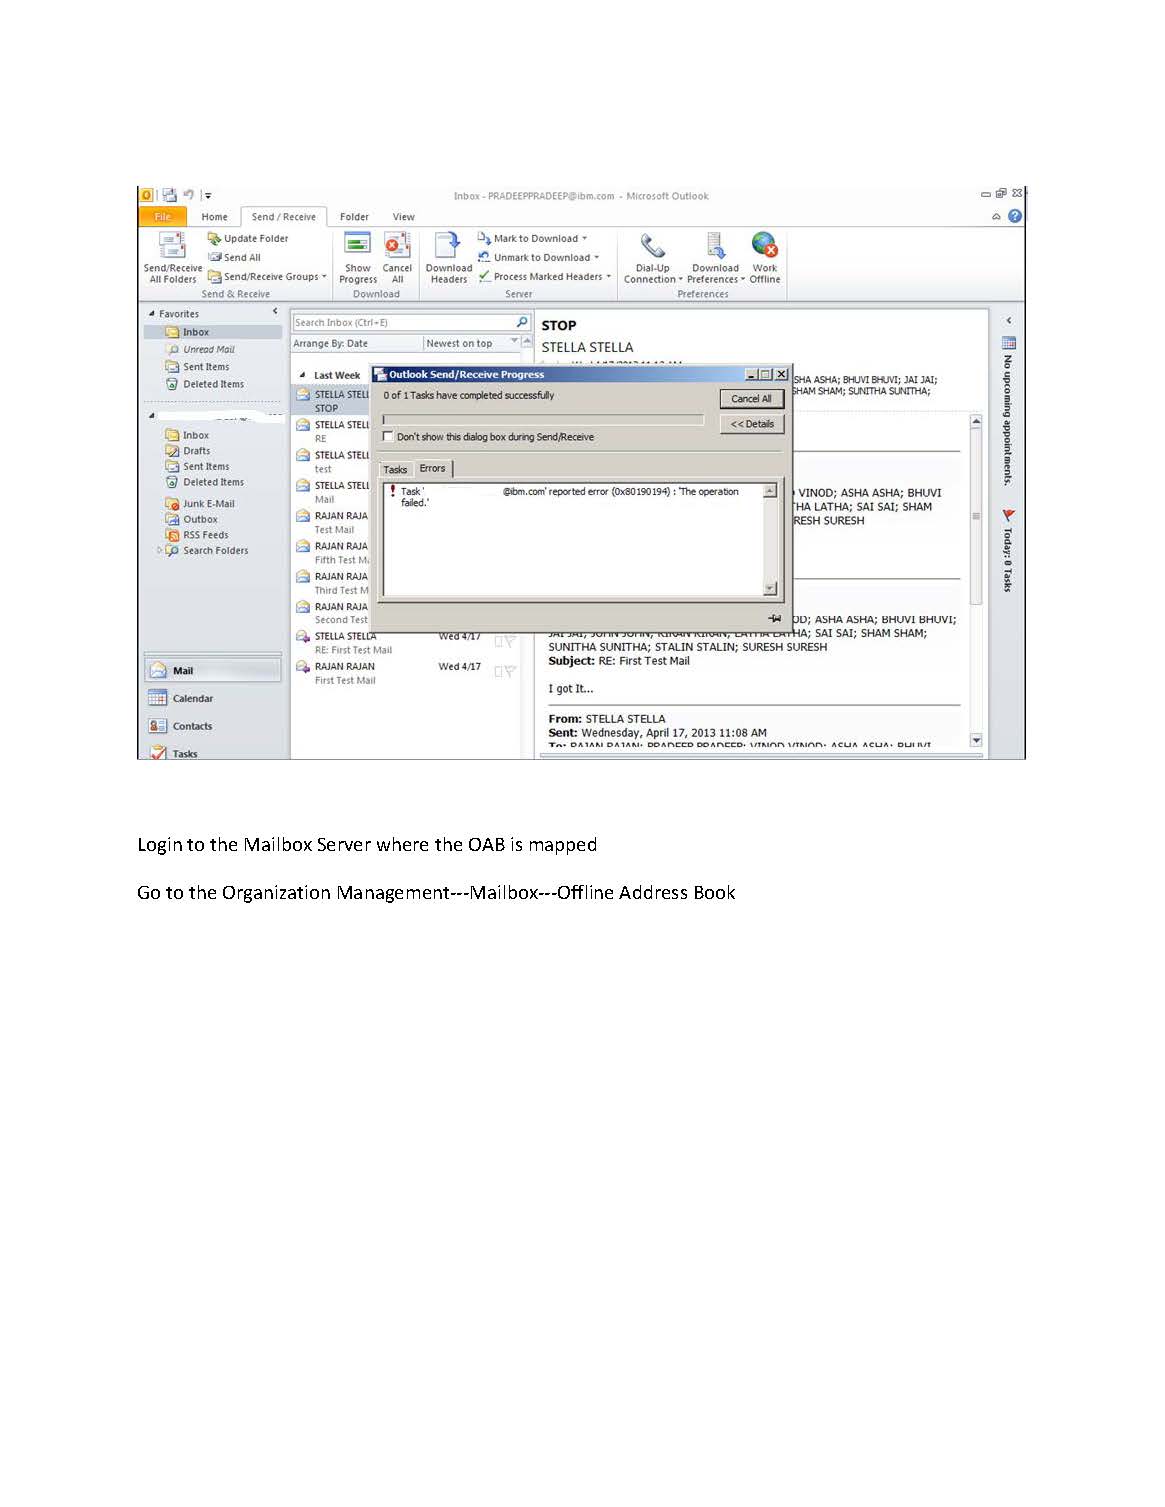Click the undo icon in quick access toolbar
Image resolution: width=1165 pixels, height=1507 pixels.
(188, 195)
